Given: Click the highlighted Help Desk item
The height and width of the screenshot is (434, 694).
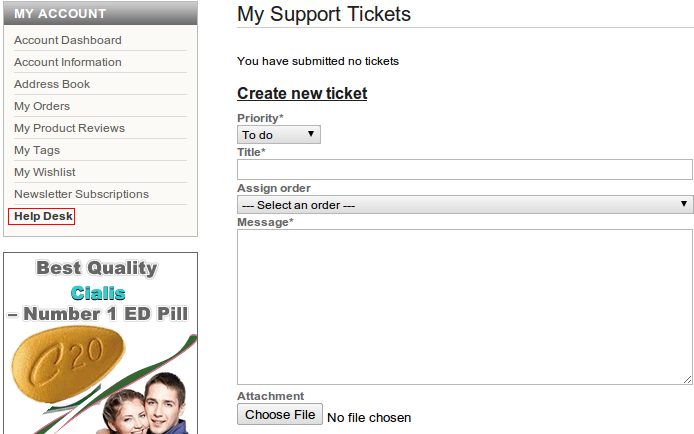Looking at the screenshot, I should tap(43, 216).
